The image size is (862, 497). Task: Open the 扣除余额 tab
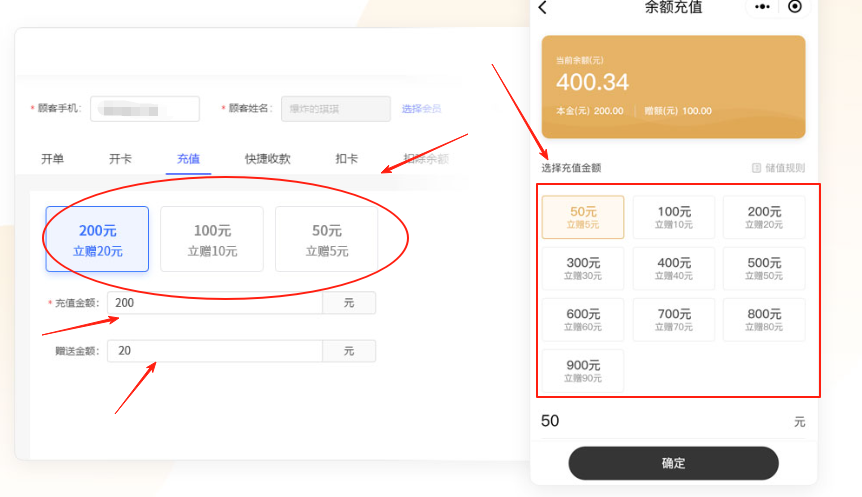click(x=426, y=159)
